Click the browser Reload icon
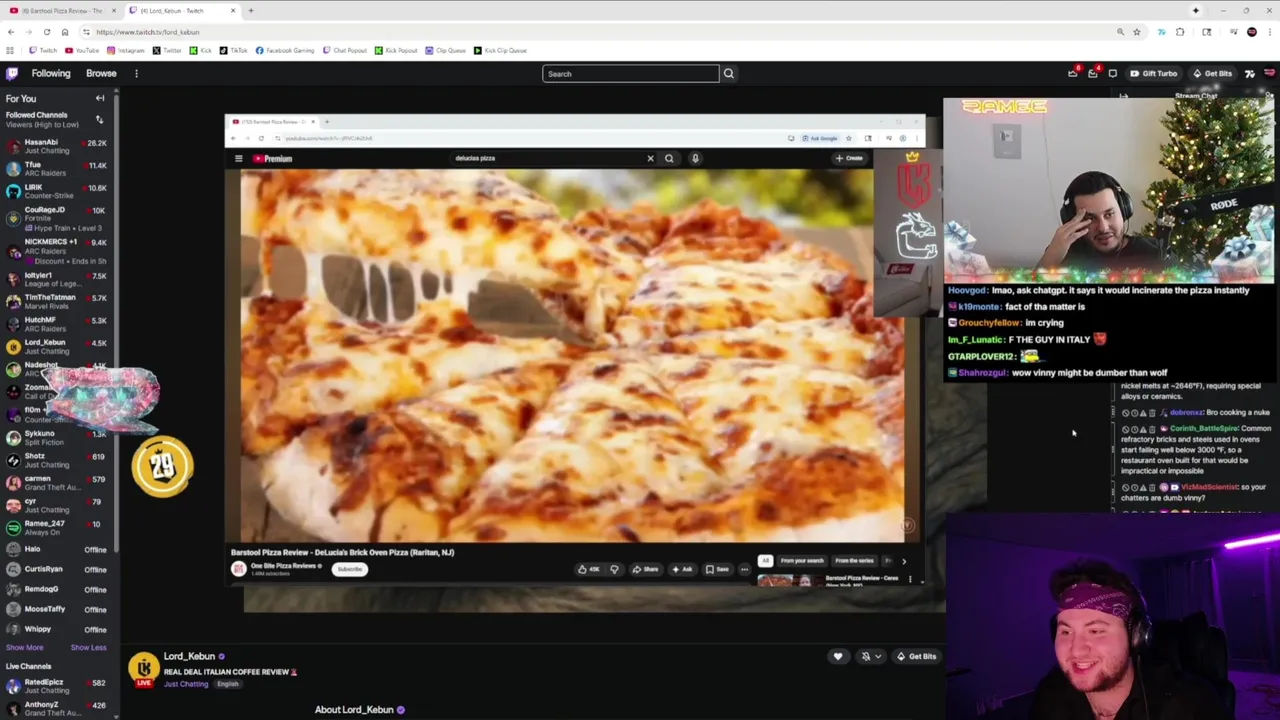This screenshot has height=720, width=1280. coord(46,32)
